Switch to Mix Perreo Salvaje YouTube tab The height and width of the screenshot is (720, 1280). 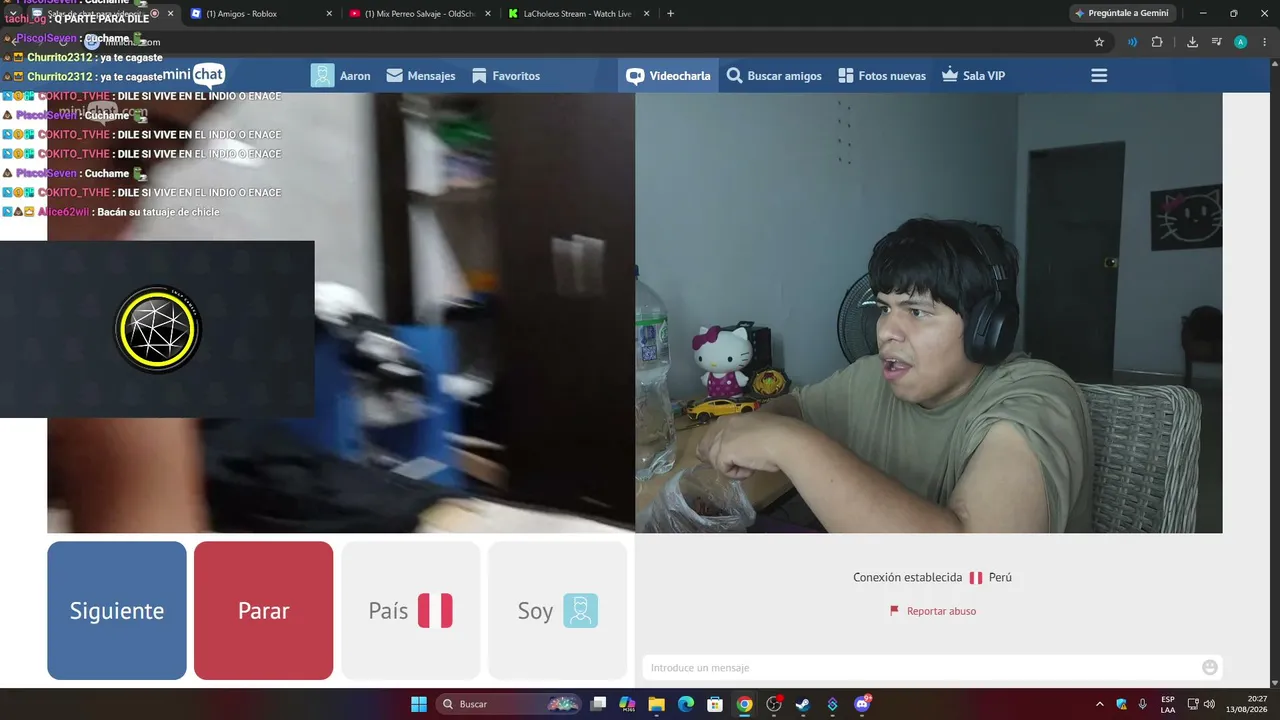[420, 14]
